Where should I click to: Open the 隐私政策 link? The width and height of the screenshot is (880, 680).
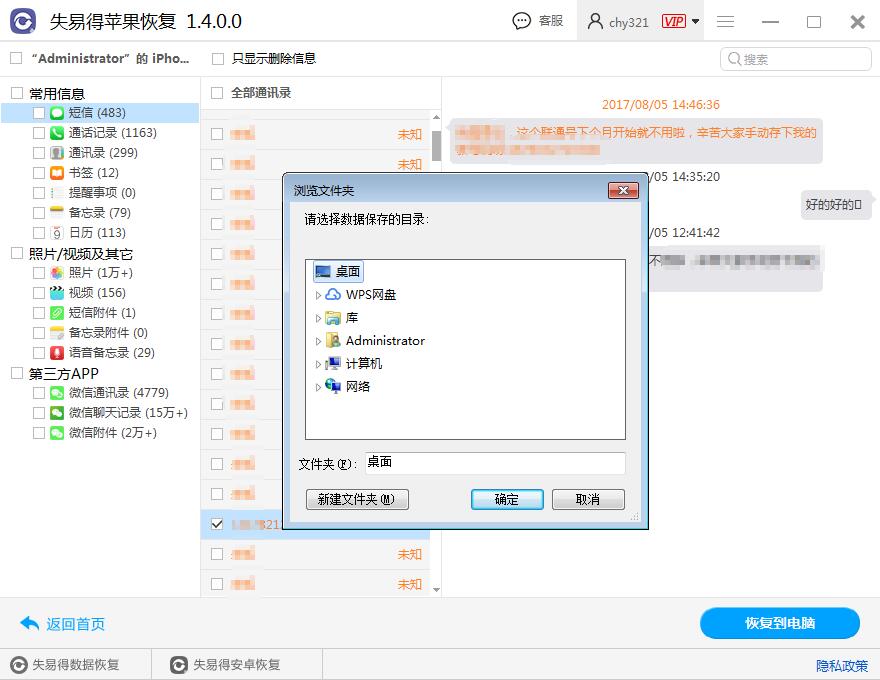(841, 665)
